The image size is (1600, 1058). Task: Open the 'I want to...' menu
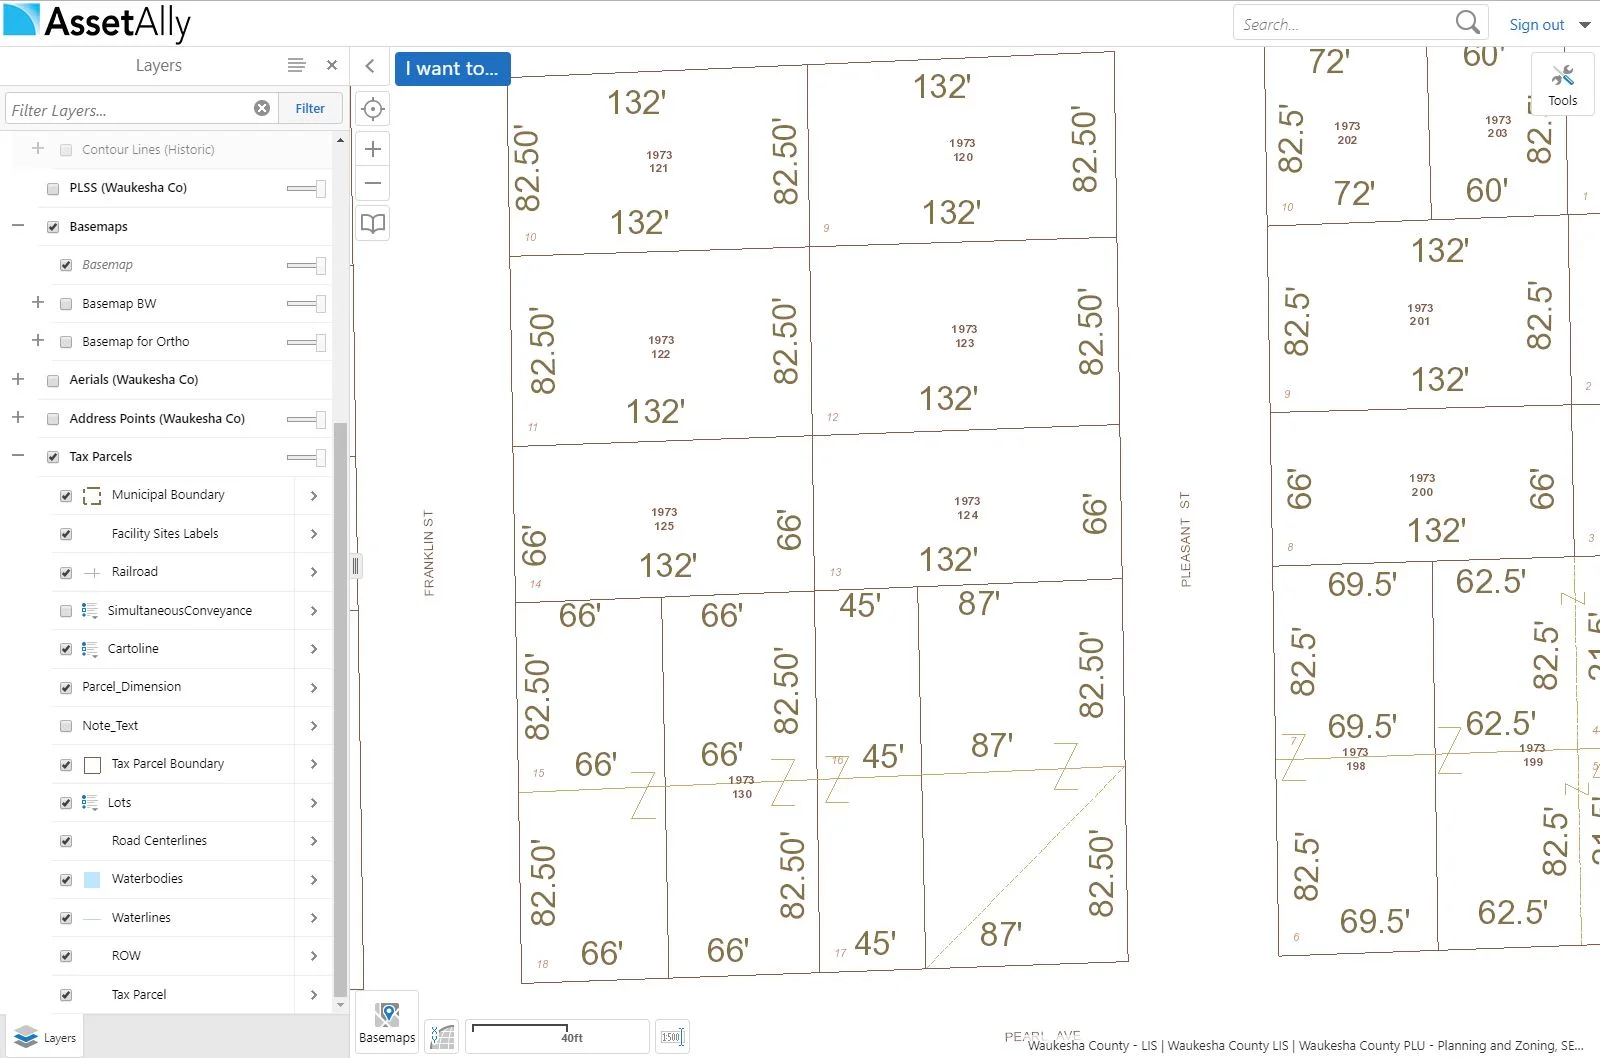[452, 68]
